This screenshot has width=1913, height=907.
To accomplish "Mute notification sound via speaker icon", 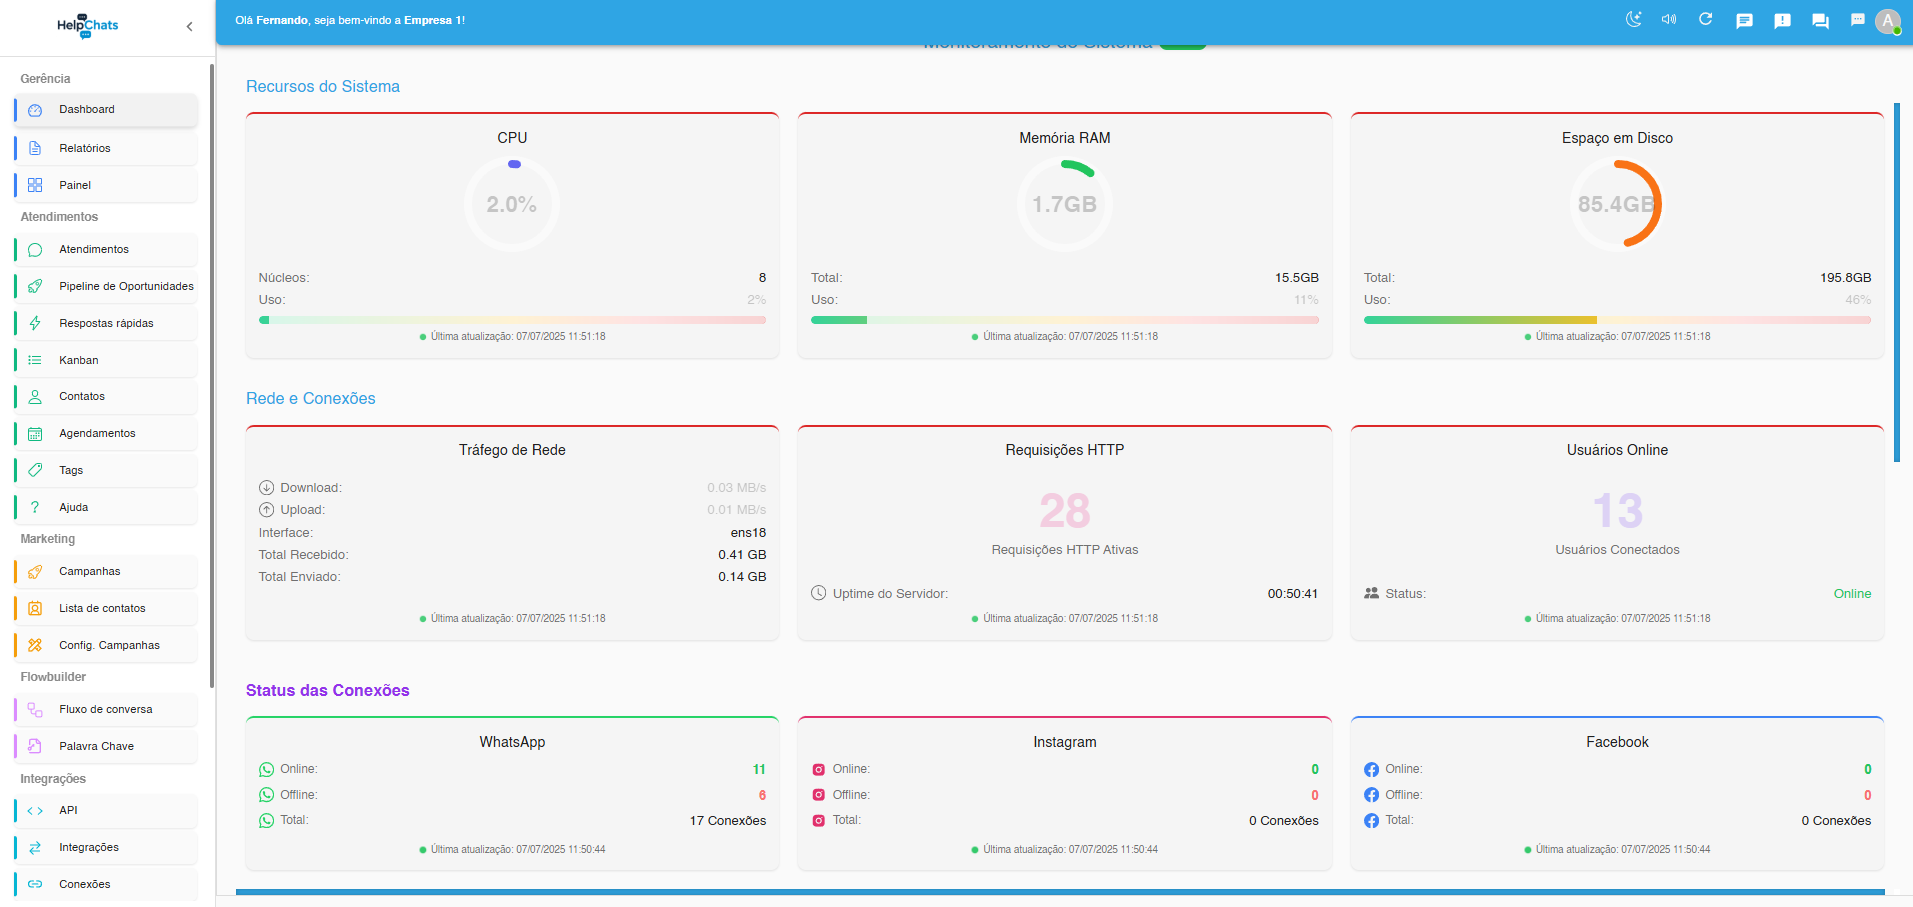I will (1669, 20).
